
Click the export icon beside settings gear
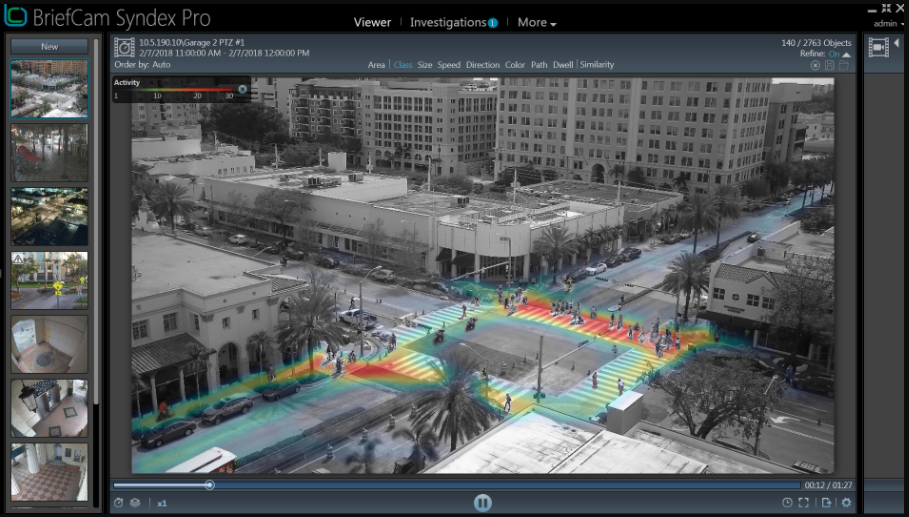[x=826, y=503]
